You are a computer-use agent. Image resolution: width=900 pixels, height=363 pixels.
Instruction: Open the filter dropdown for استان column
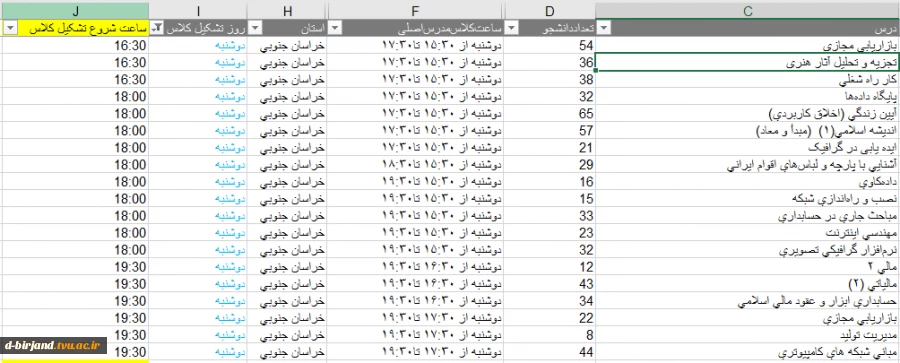255,28
